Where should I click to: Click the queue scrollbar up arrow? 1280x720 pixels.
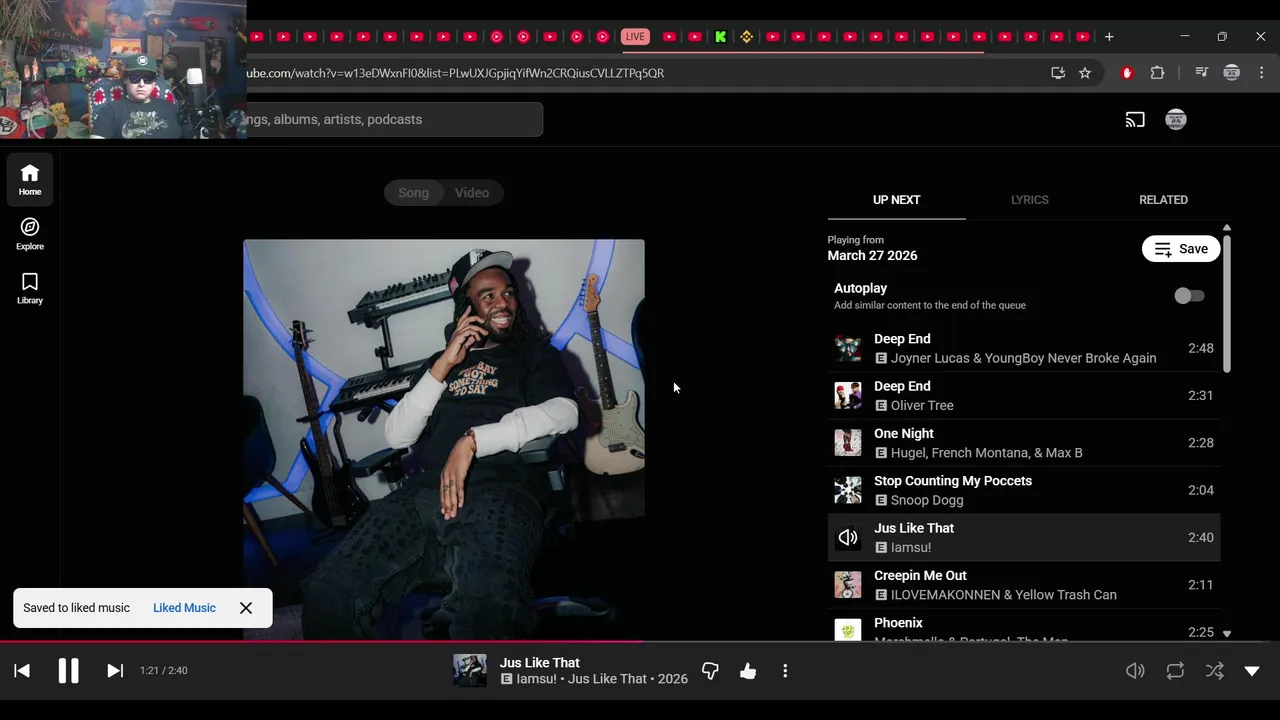(x=1227, y=228)
